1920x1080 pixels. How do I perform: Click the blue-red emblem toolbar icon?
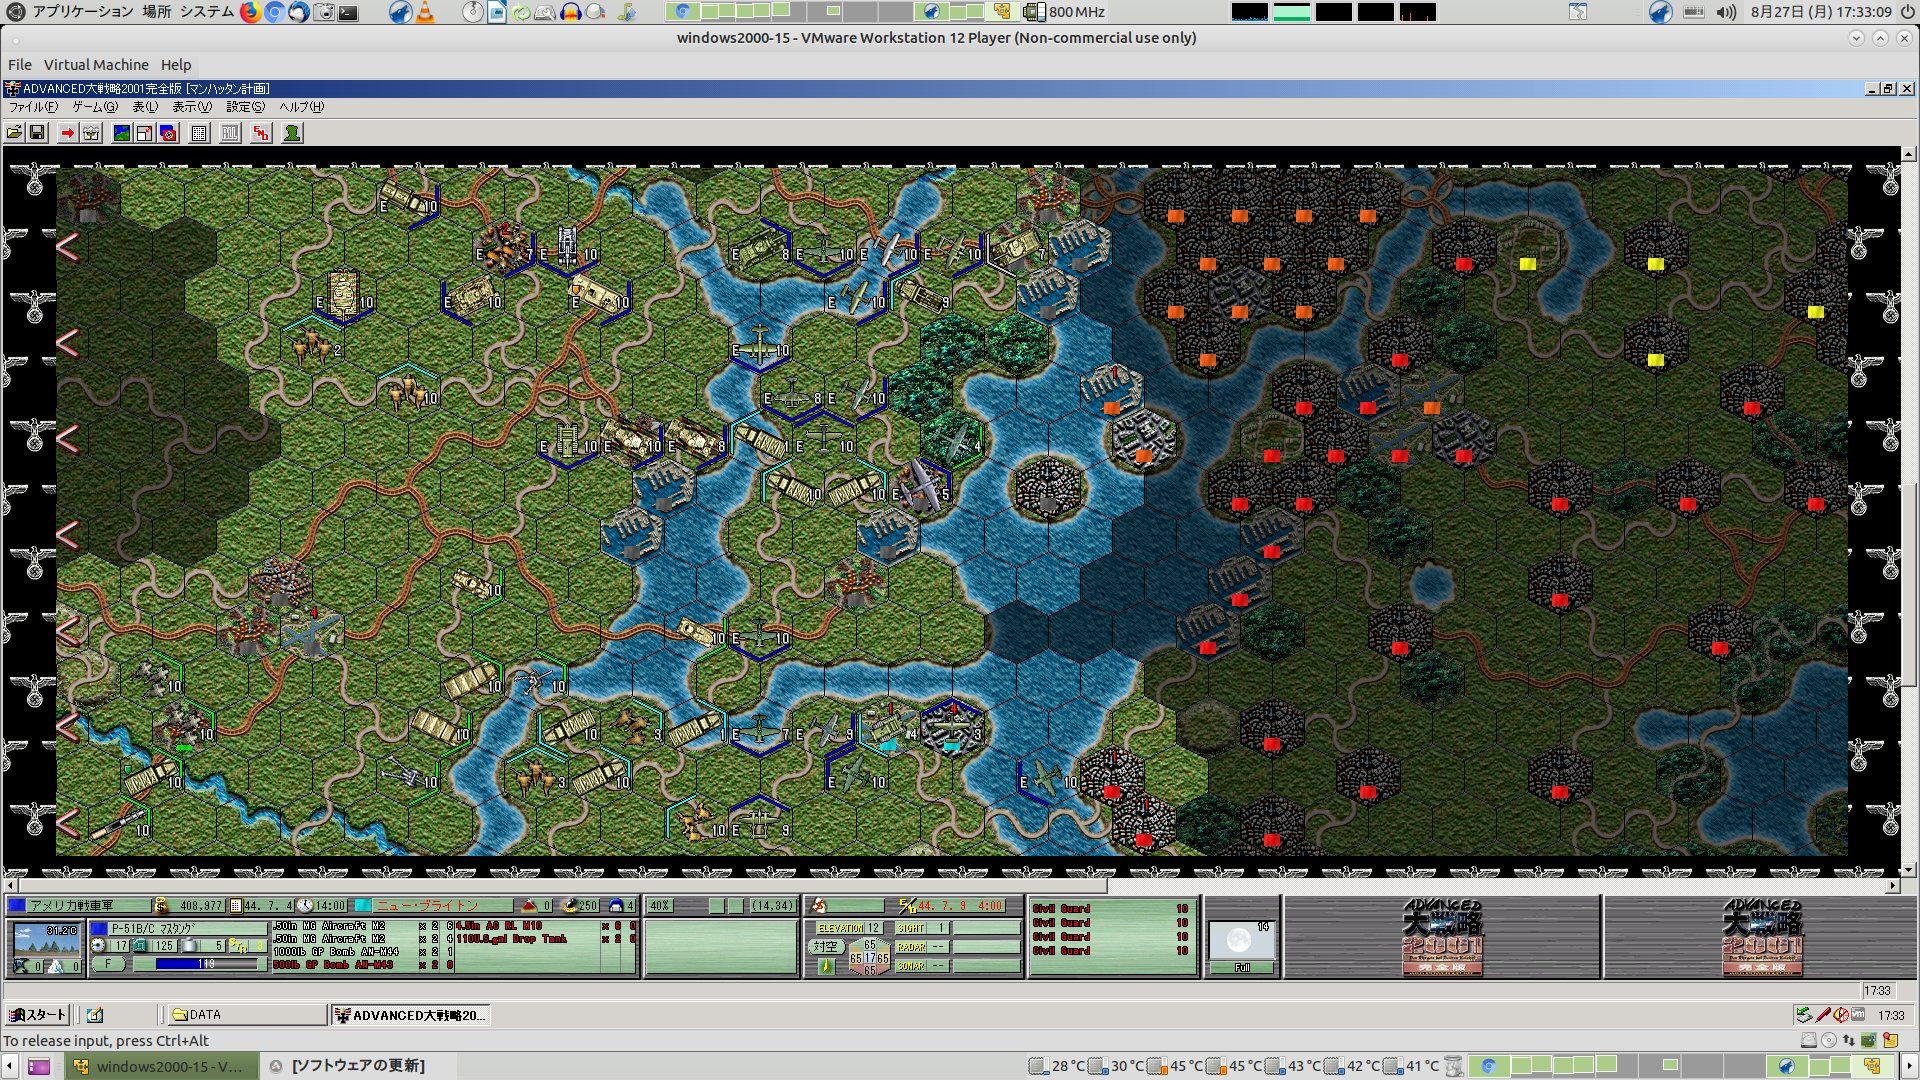(x=168, y=133)
